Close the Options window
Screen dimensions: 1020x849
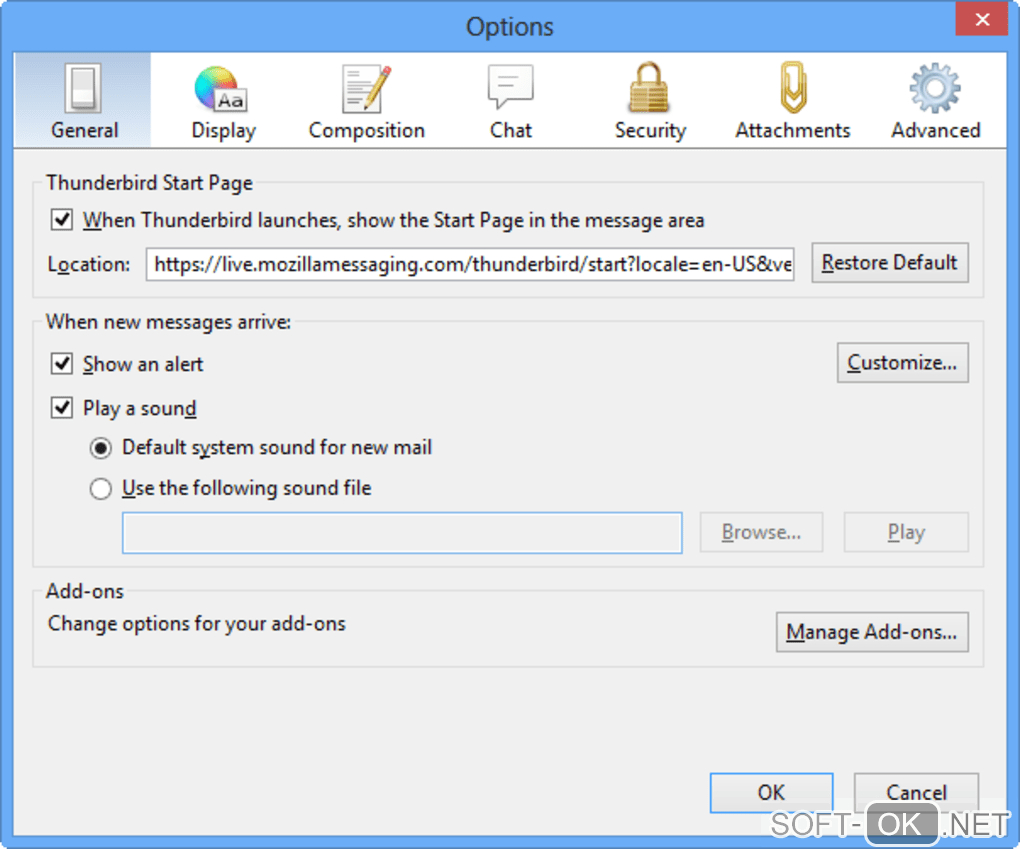pyautogui.click(x=982, y=19)
